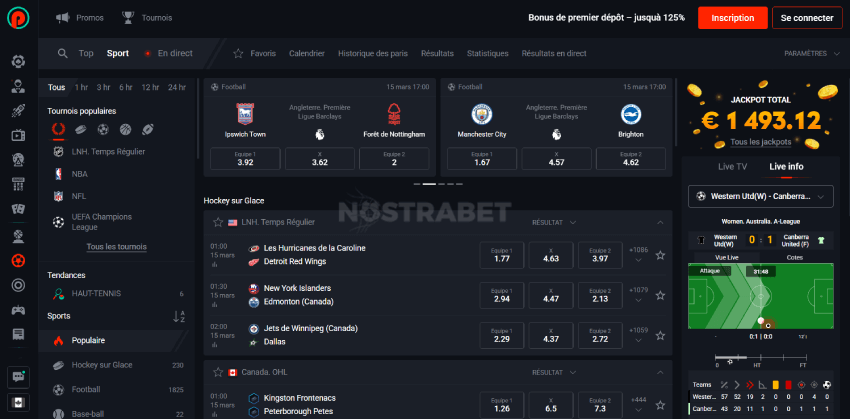Image resolution: width=850 pixels, height=419 pixels.
Task: Expand +1079 more markets
Action: [x=638, y=295]
